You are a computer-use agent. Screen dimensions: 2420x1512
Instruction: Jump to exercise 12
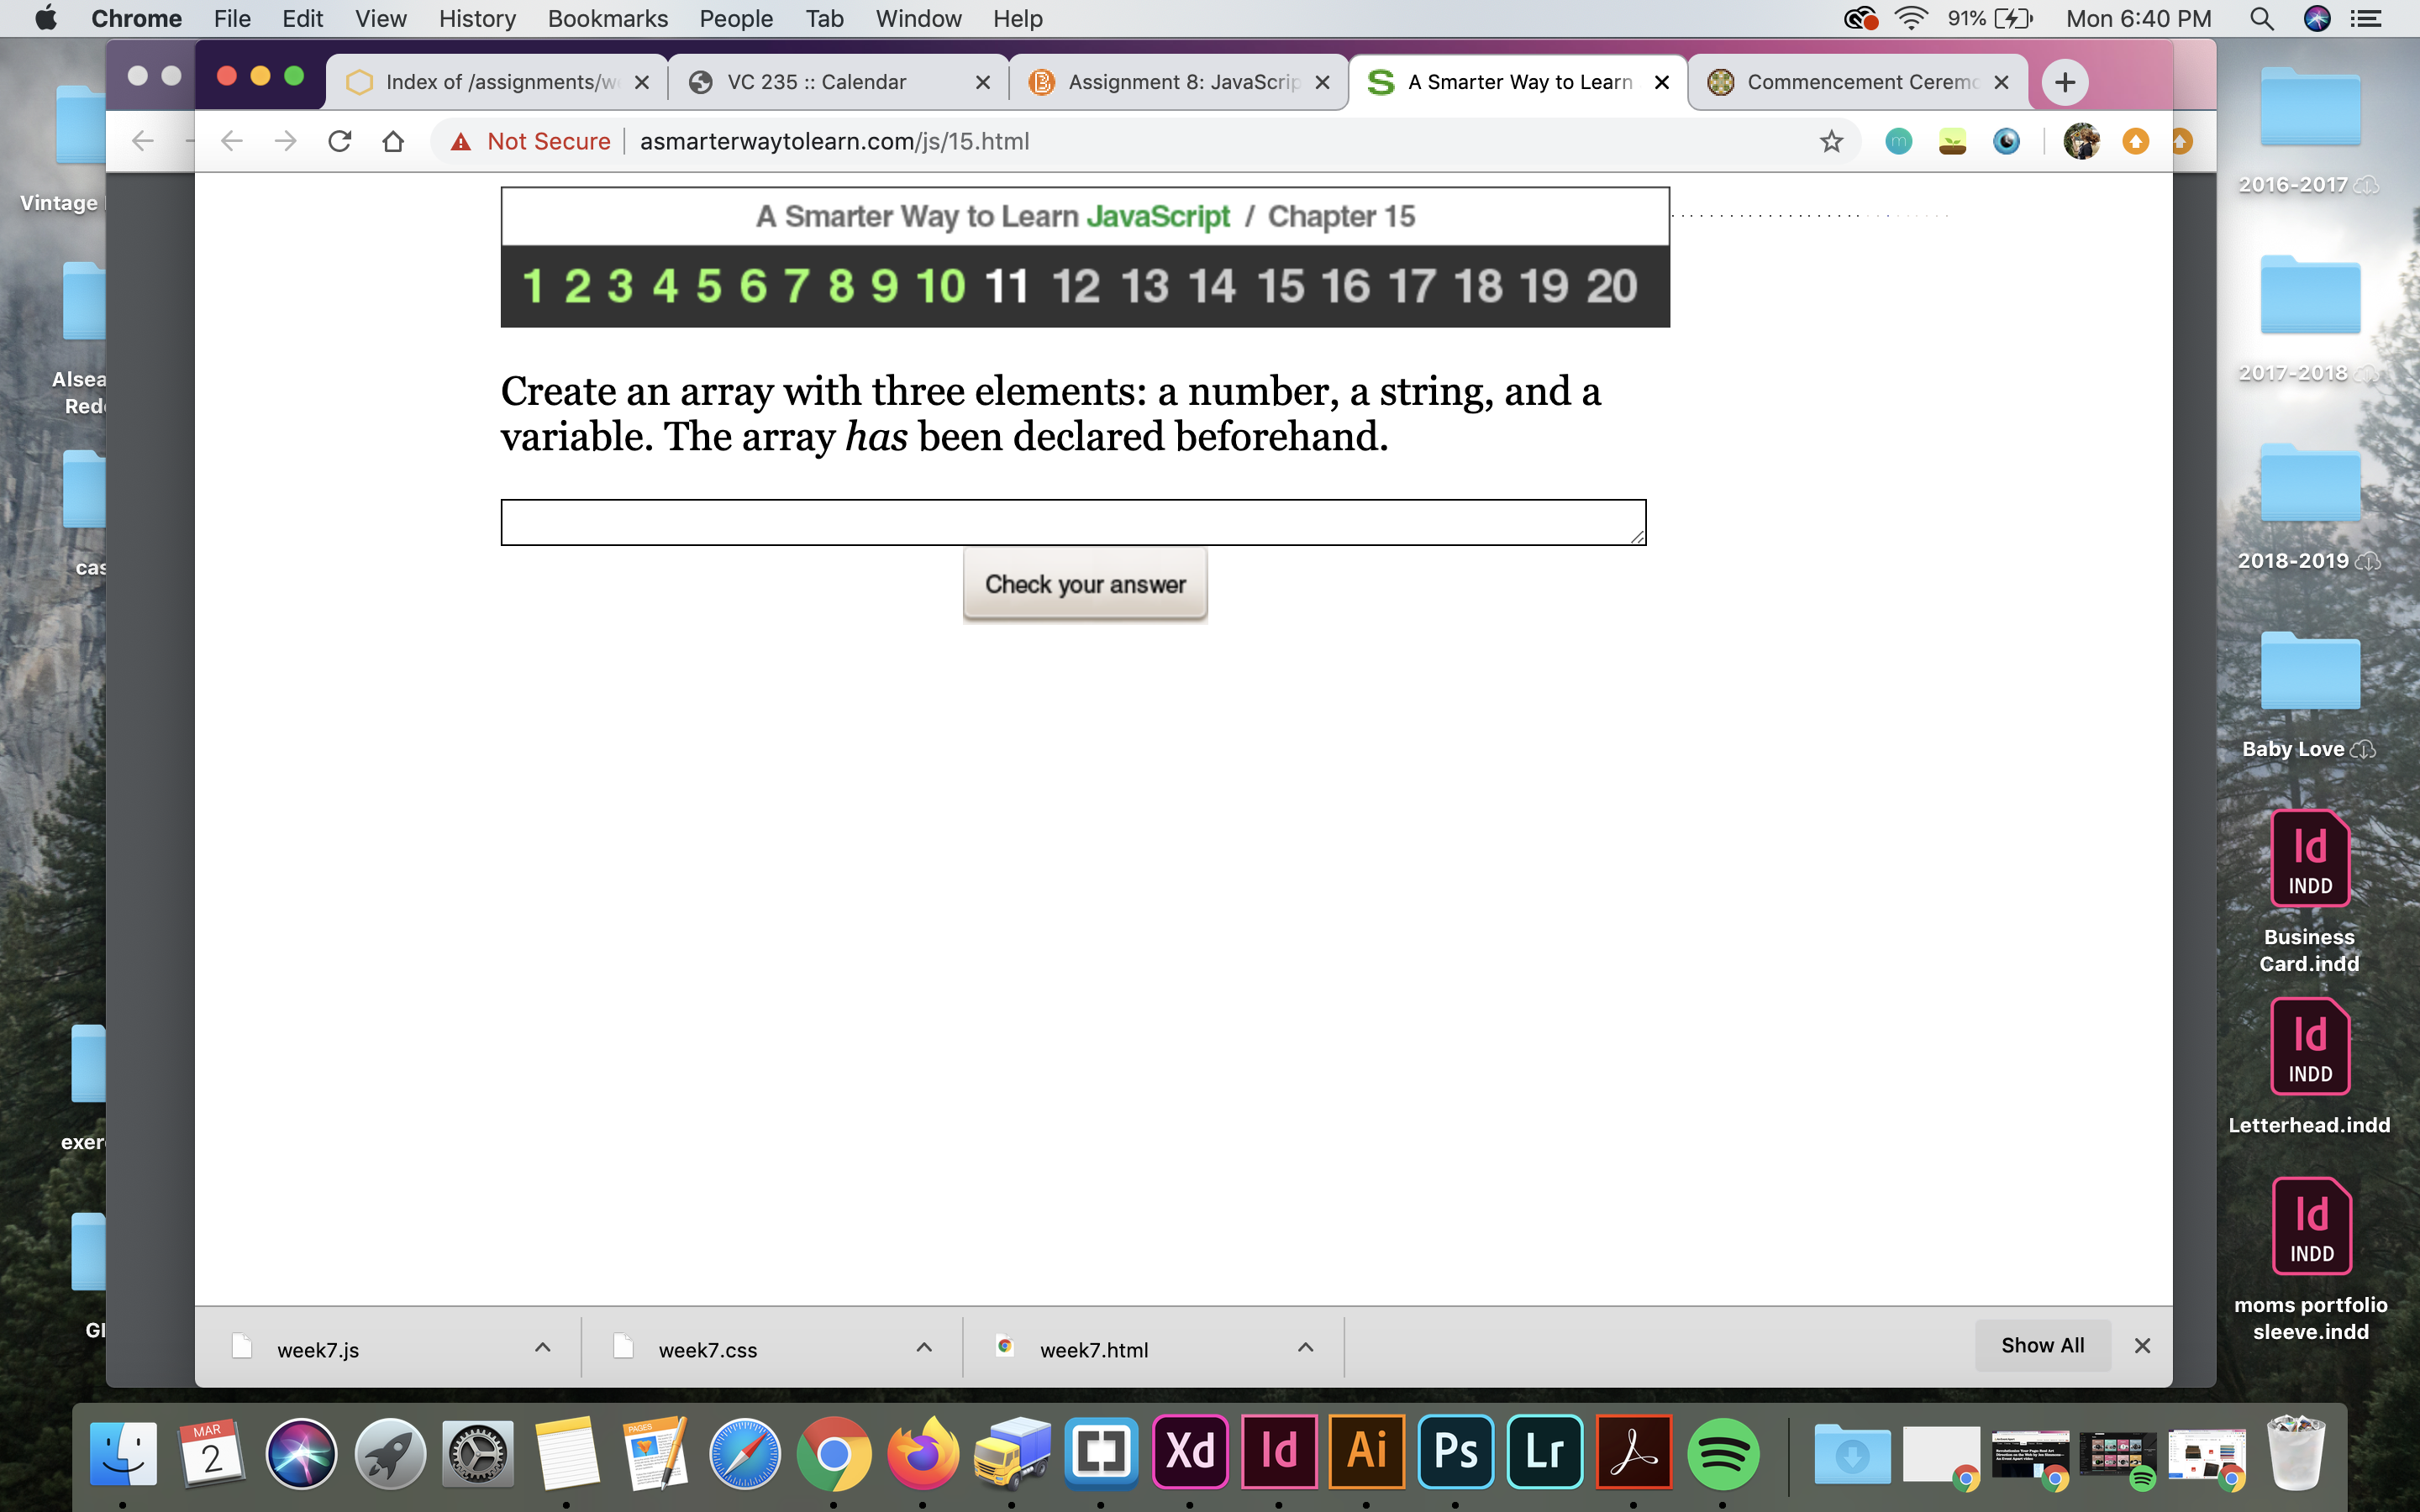click(1075, 287)
